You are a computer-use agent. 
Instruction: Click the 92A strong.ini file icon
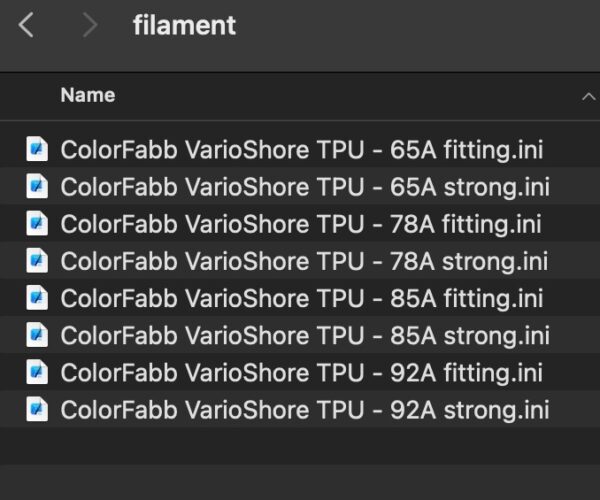[37, 409]
